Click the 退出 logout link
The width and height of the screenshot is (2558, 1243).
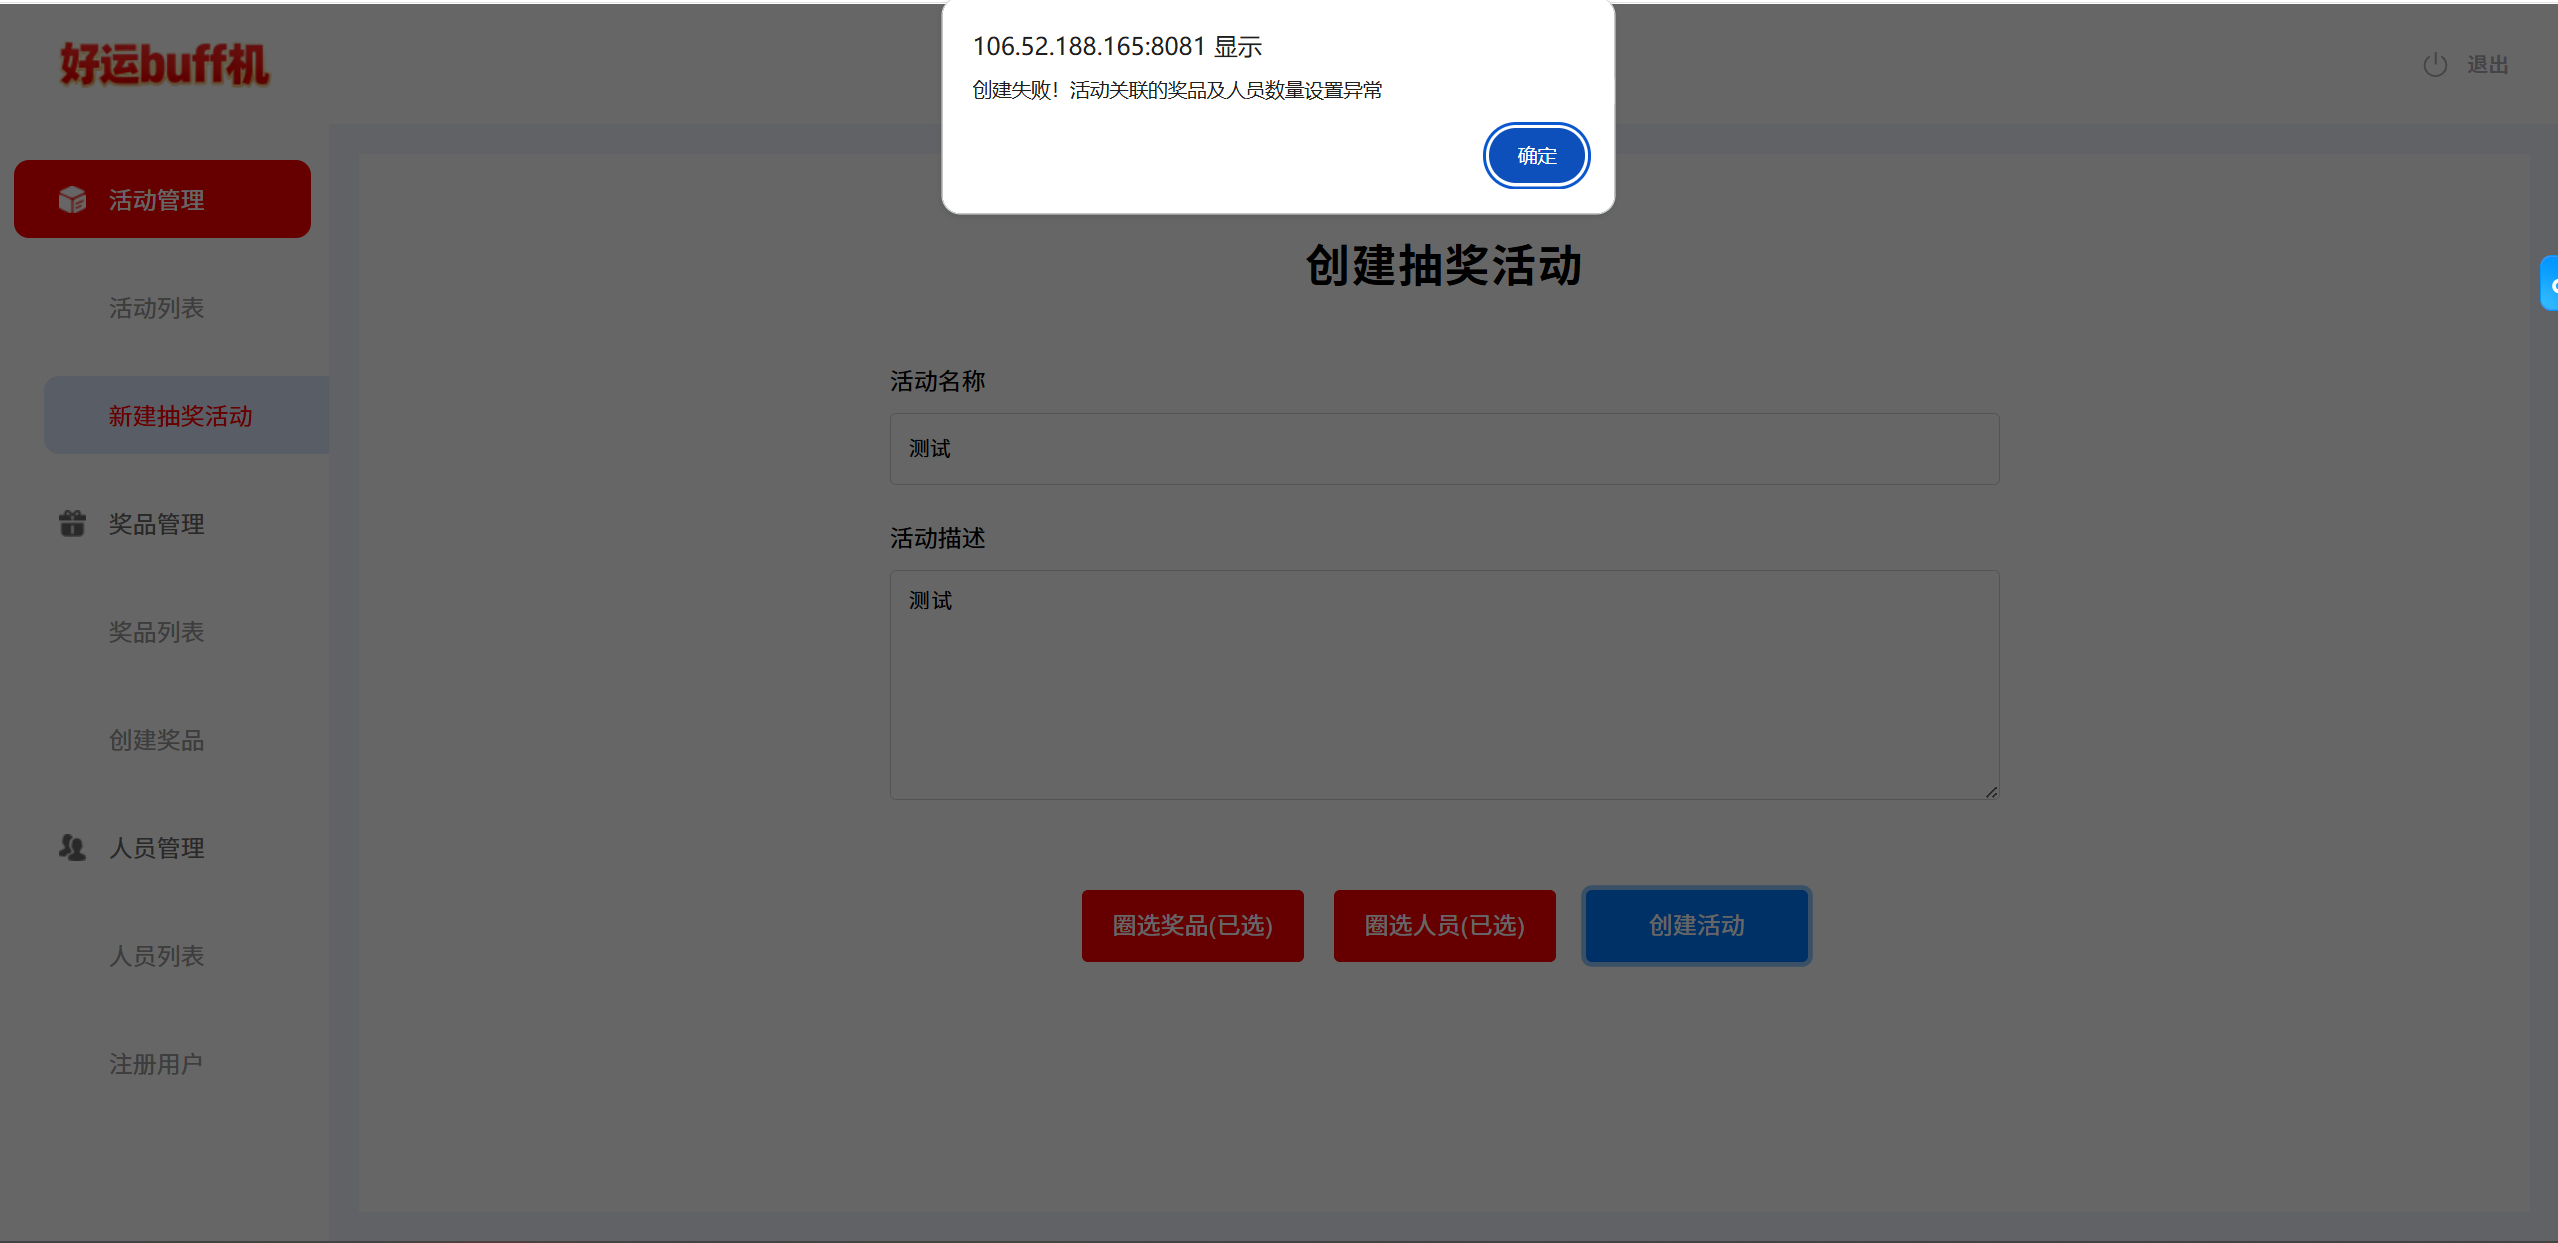(2487, 65)
